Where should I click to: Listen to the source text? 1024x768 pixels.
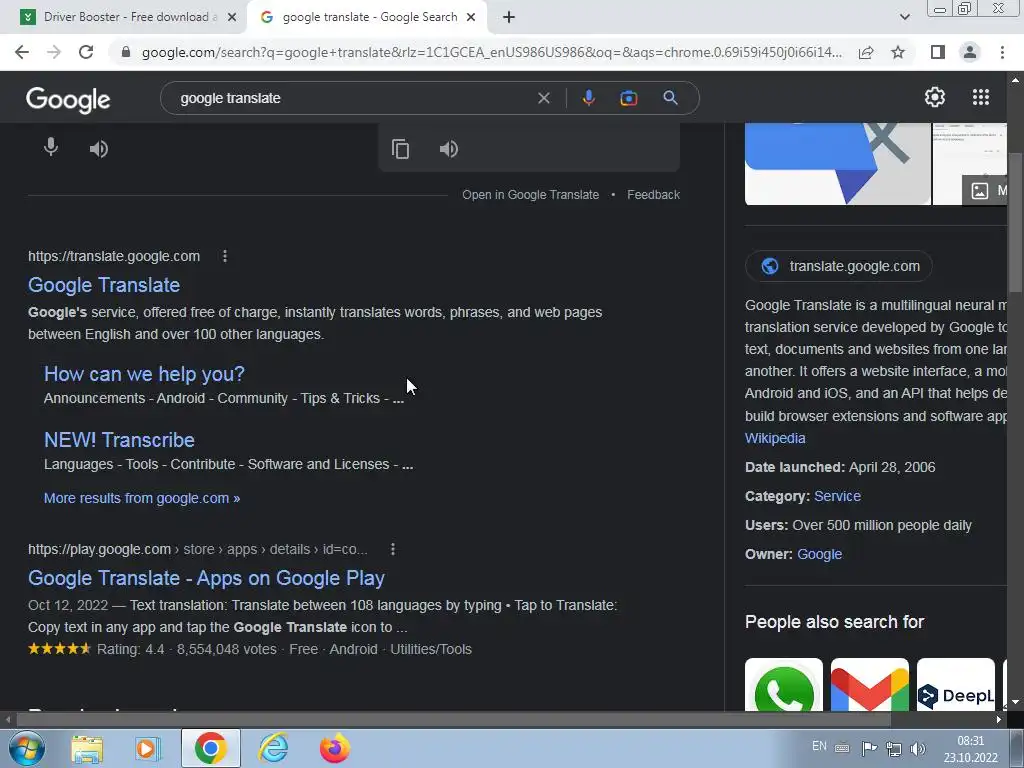tap(99, 149)
